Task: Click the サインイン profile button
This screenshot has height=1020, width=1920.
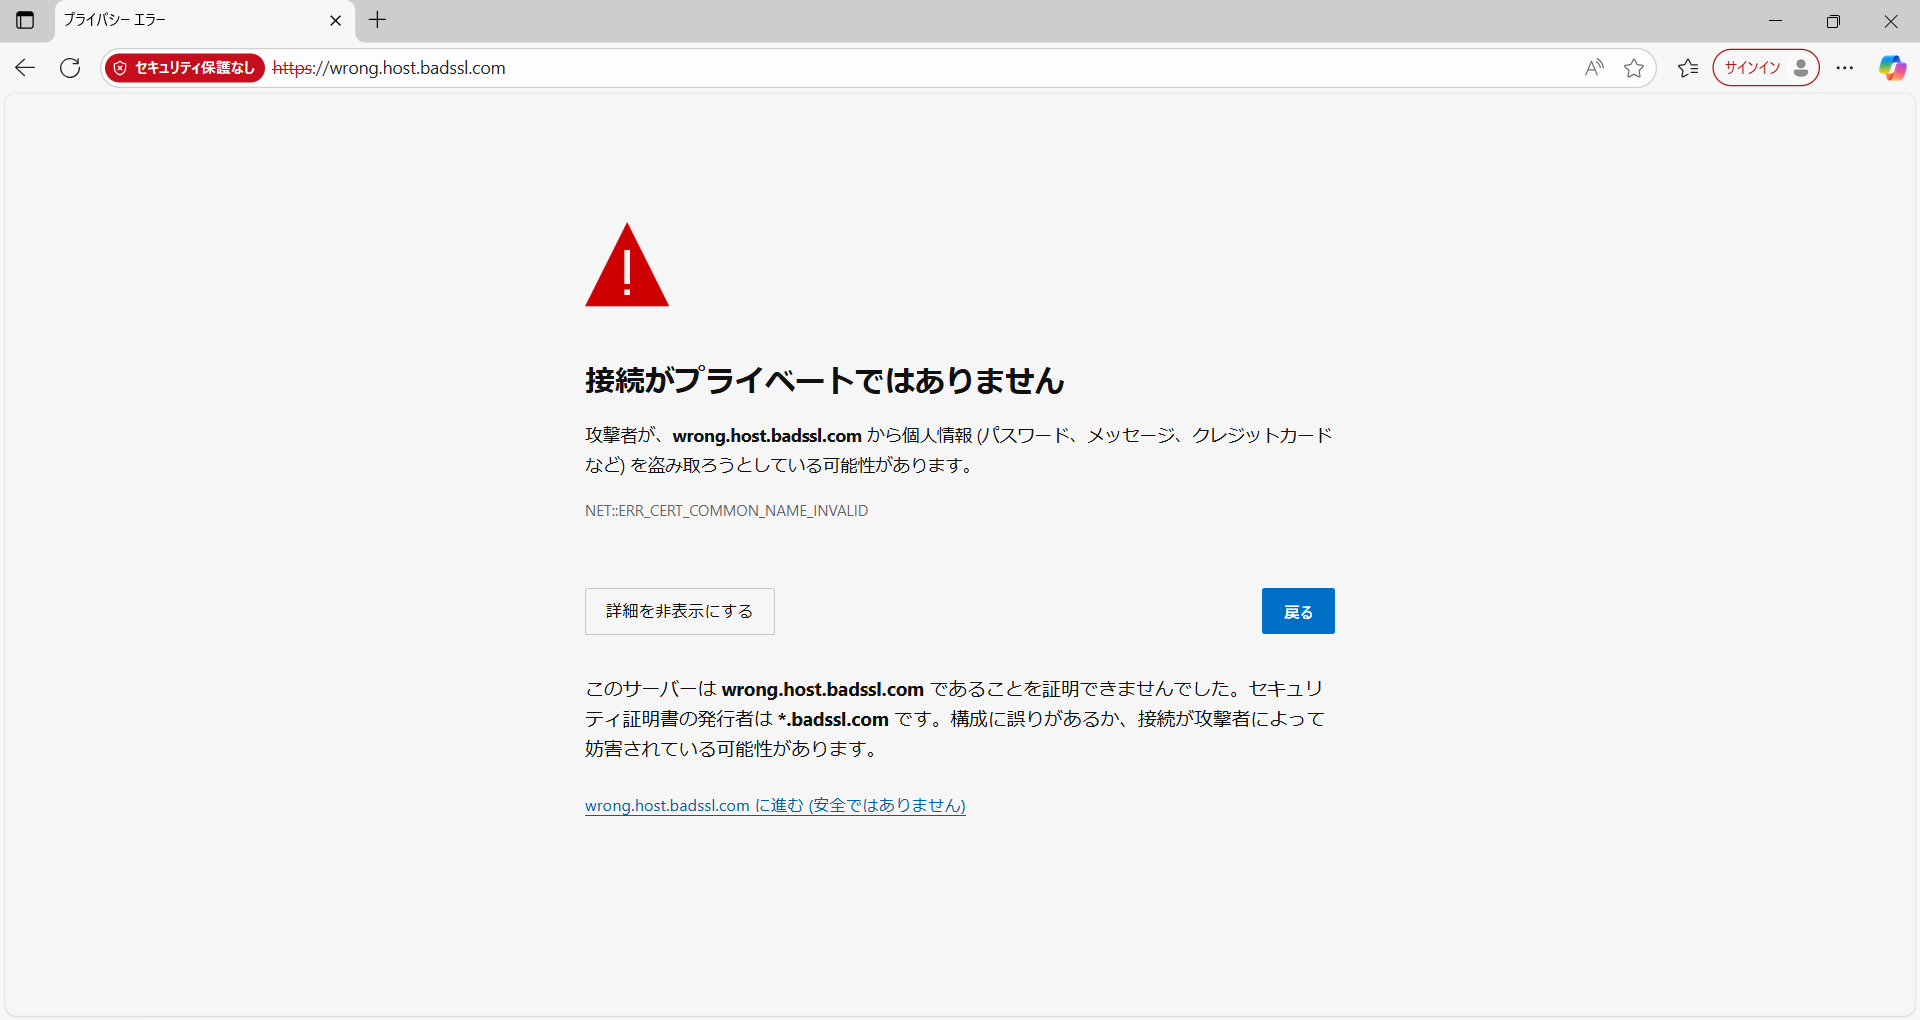Action: point(1765,68)
